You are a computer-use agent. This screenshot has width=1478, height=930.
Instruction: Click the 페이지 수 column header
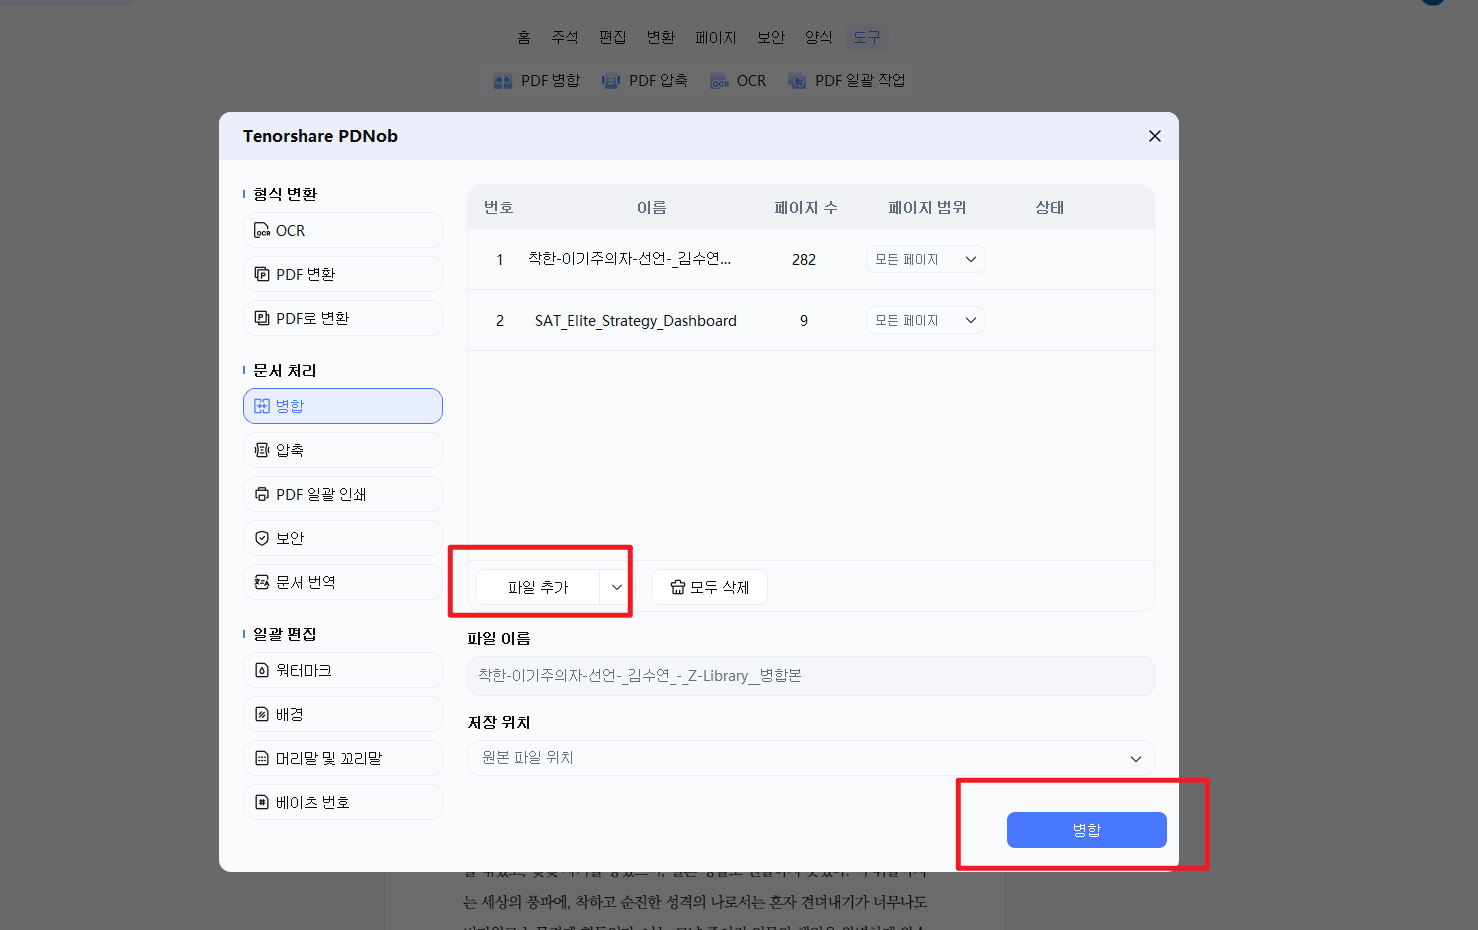pos(806,207)
